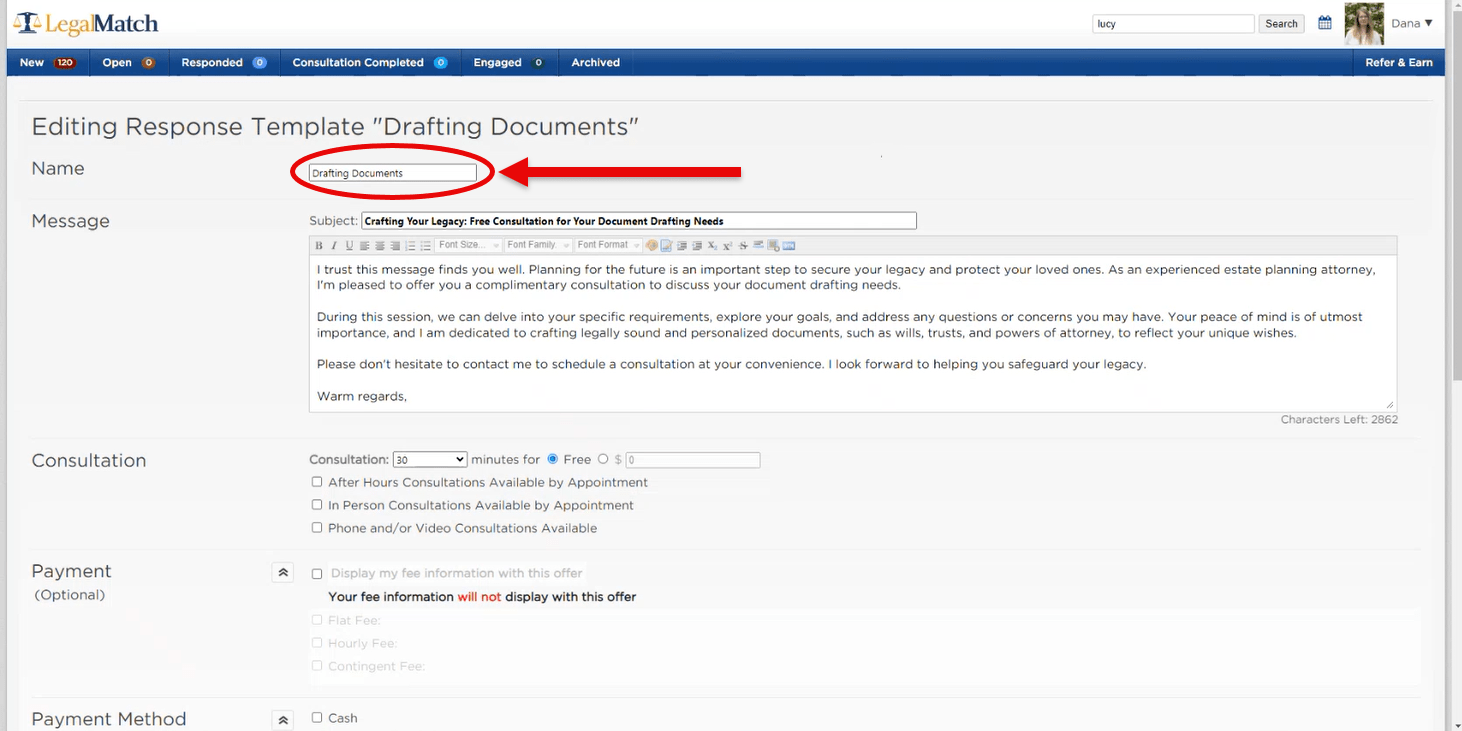Collapse the Payment section

[x=283, y=573]
